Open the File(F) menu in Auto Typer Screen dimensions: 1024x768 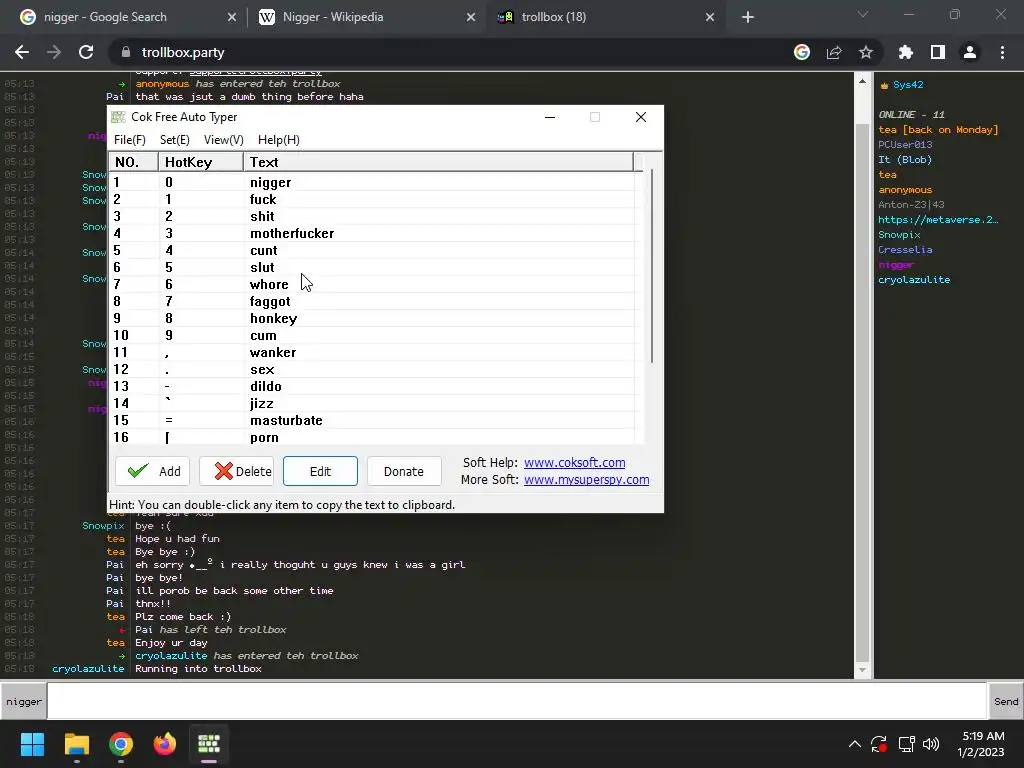click(129, 140)
